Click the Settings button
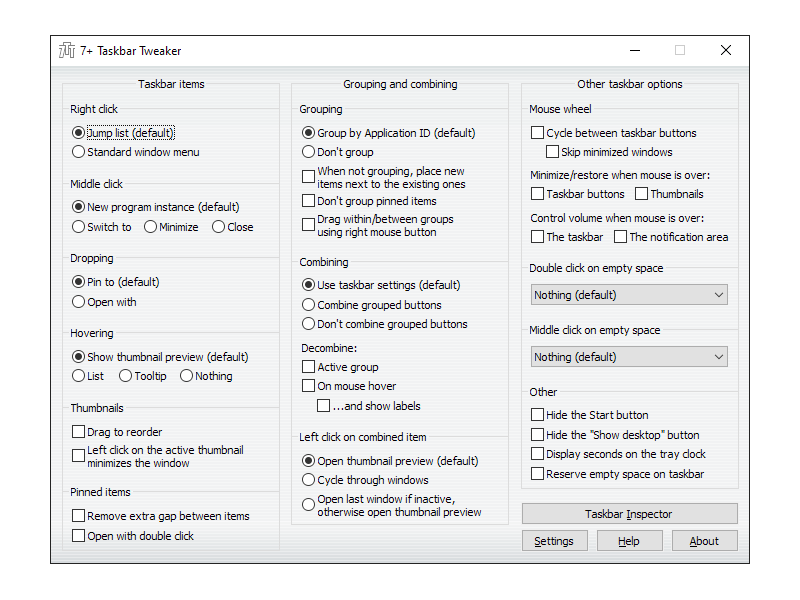Viewport: 800px width, 600px height. point(554,541)
